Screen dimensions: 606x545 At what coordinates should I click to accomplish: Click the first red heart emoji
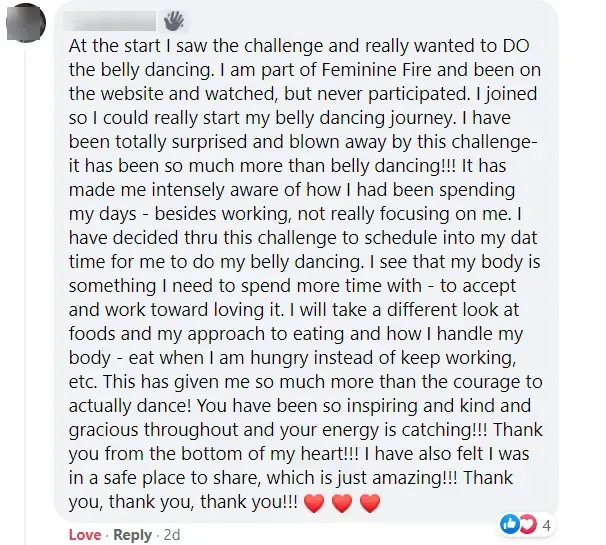pos(314,503)
